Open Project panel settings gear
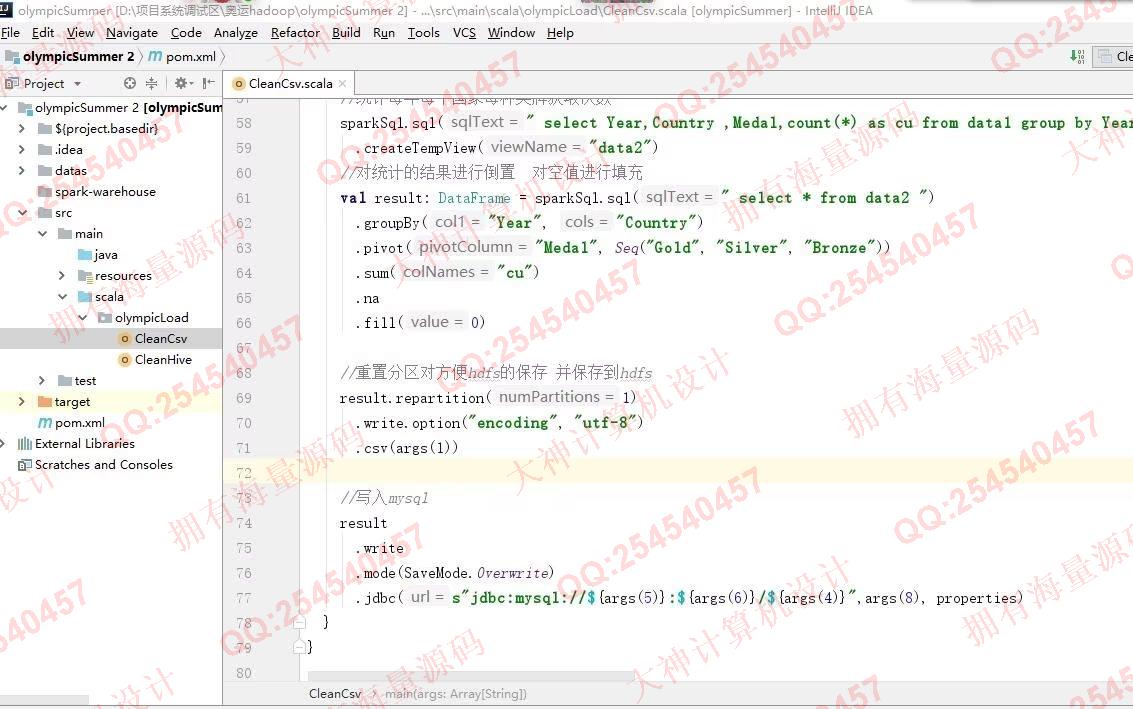Screen dimensions: 1133x709 coord(182,83)
